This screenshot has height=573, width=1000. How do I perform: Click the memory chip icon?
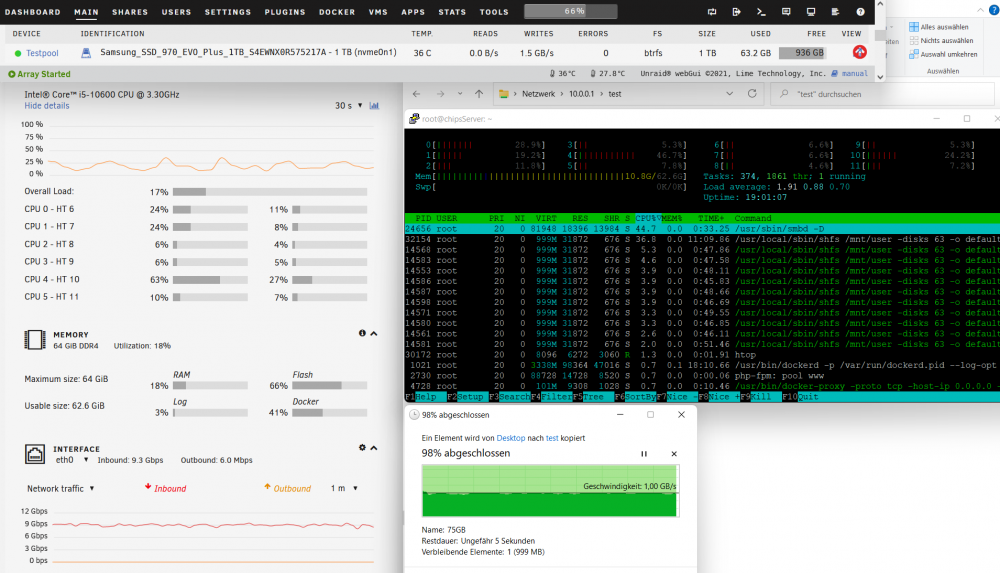point(34,339)
